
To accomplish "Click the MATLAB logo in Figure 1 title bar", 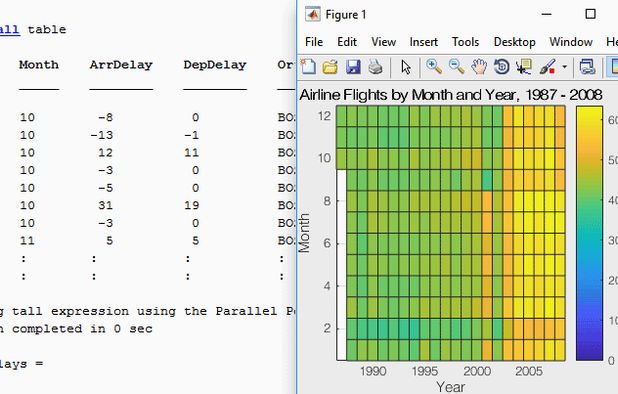I will coord(313,15).
